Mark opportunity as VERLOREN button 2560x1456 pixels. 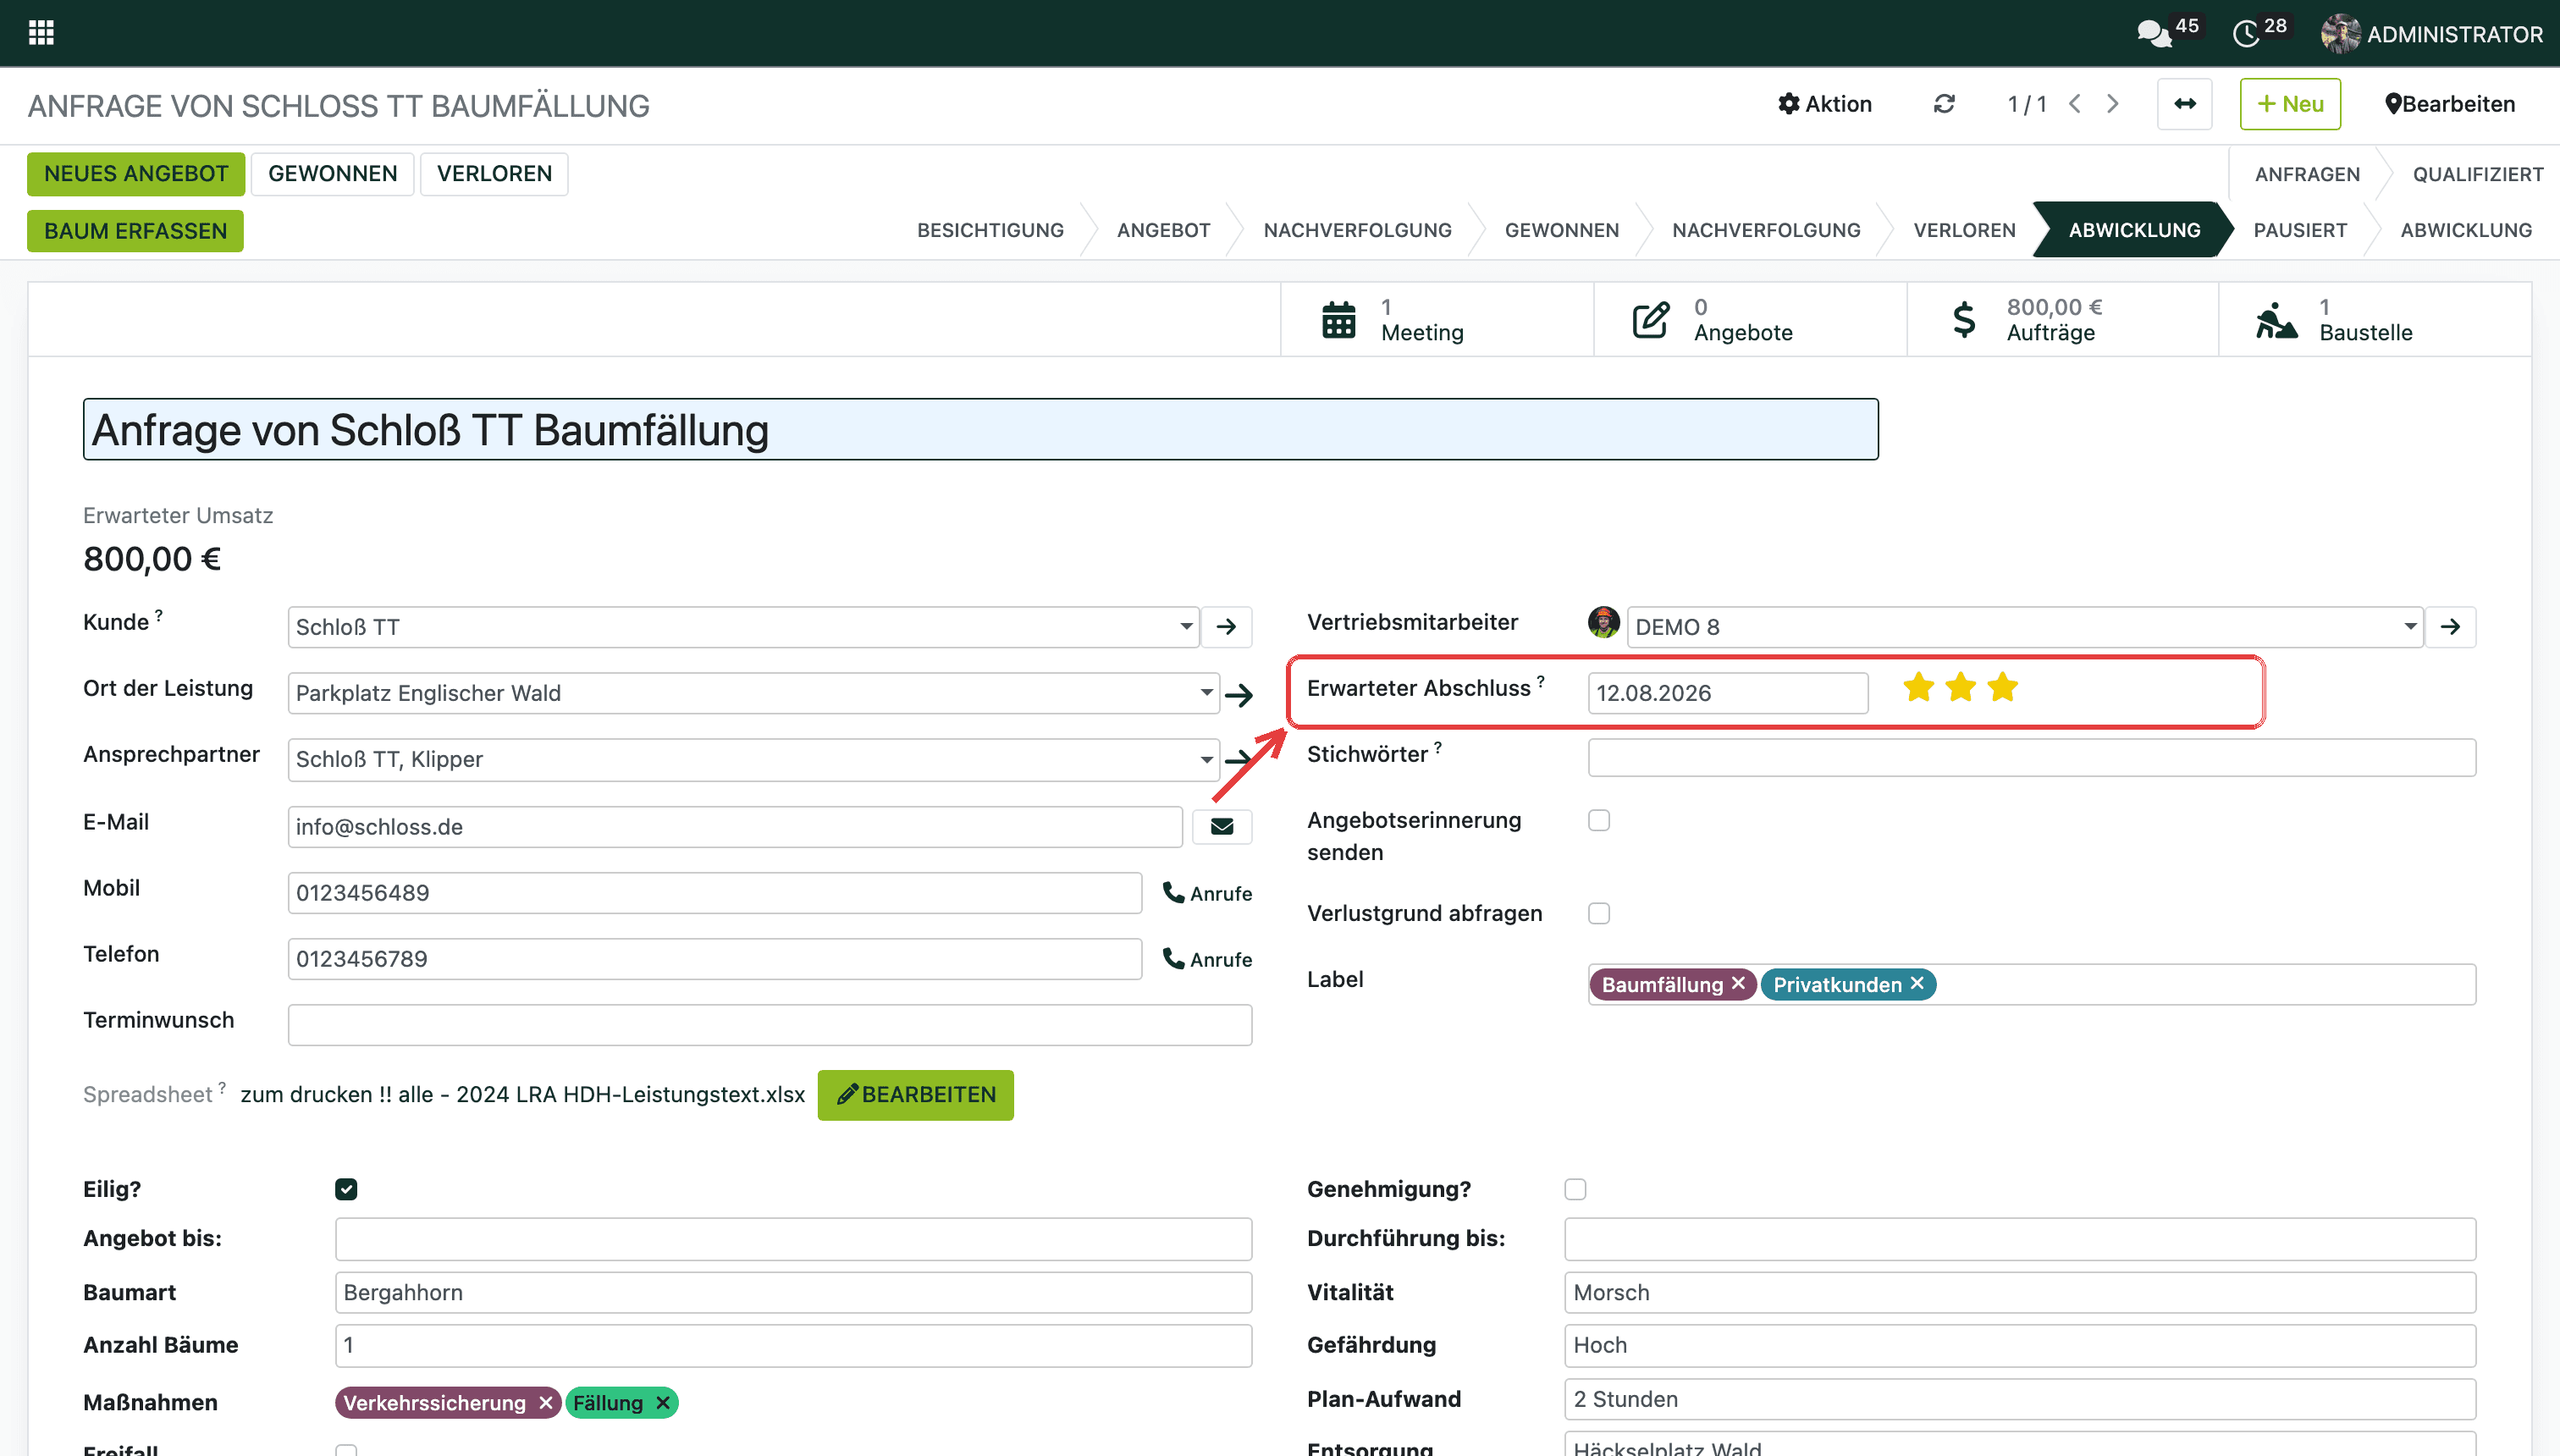(494, 174)
